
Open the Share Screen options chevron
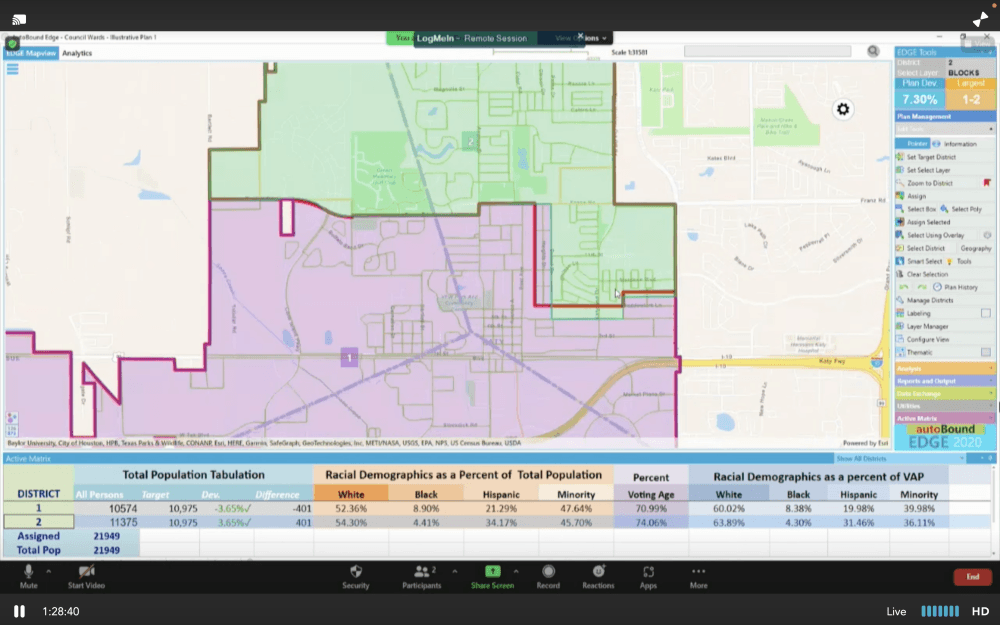click(516, 571)
